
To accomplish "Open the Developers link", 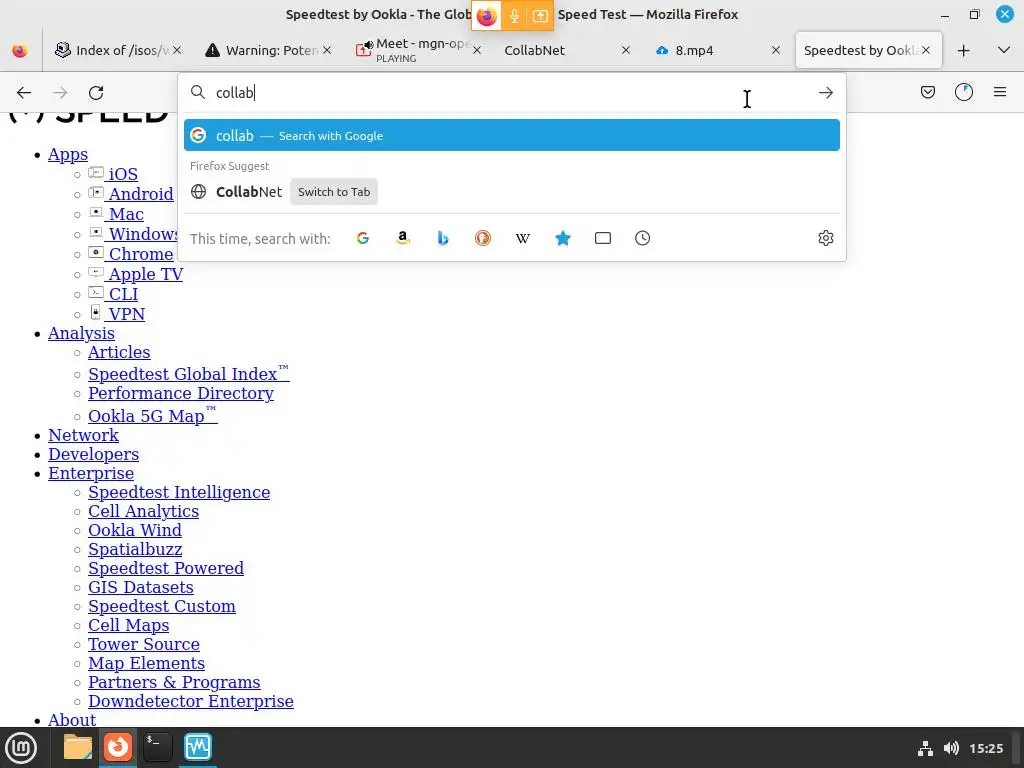I will point(93,454).
